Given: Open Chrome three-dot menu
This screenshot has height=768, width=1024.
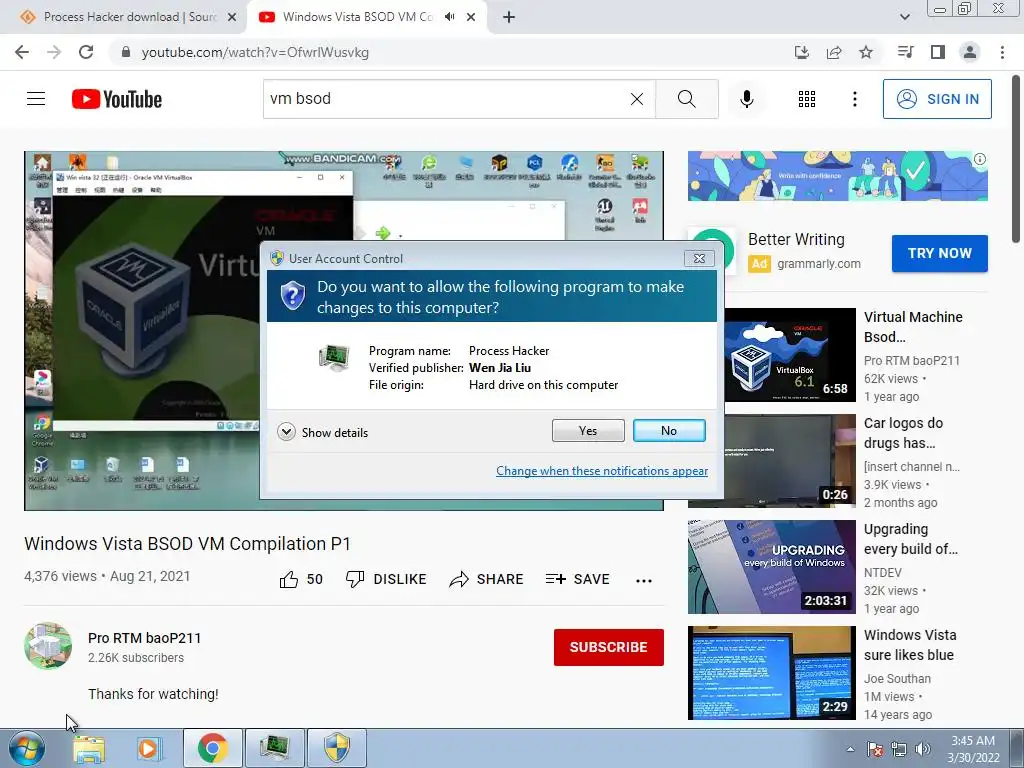Looking at the screenshot, I should coord(1002,52).
